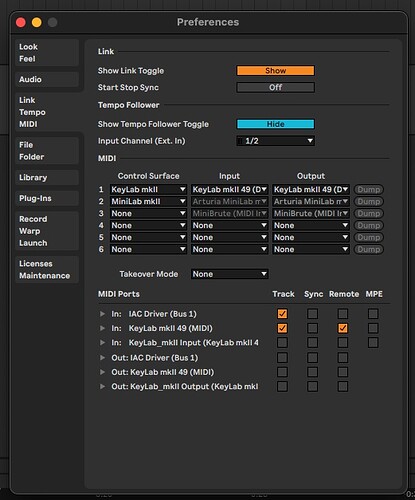This screenshot has width=415, height=500.
Task: Open row 3 Output MiniBrute dropdown
Action: click(311, 213)
